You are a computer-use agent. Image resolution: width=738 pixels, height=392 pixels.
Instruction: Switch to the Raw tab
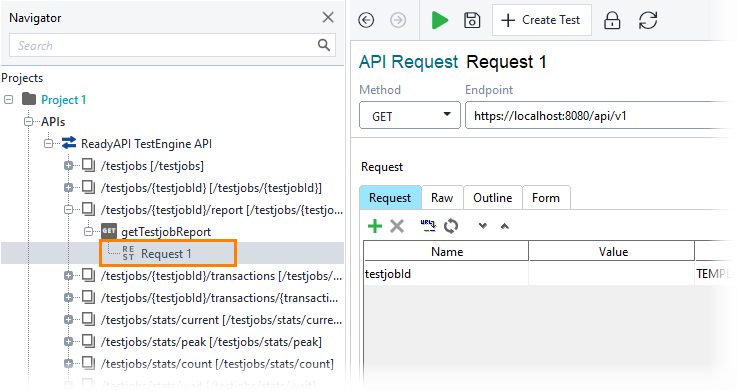(442, 198)
